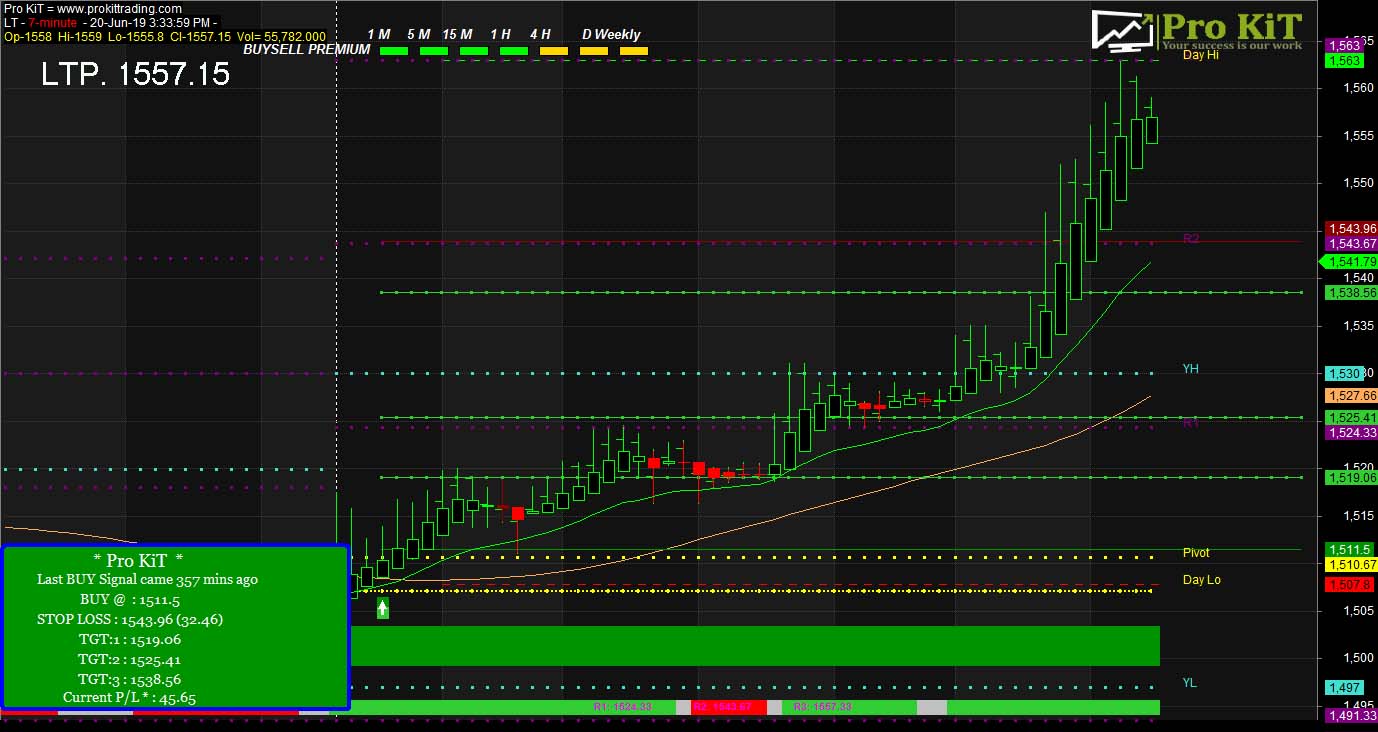The image size is (1378, 732).
Task: Click the R3: 1557.33 label in bottom bar
Action: point(822,707)
